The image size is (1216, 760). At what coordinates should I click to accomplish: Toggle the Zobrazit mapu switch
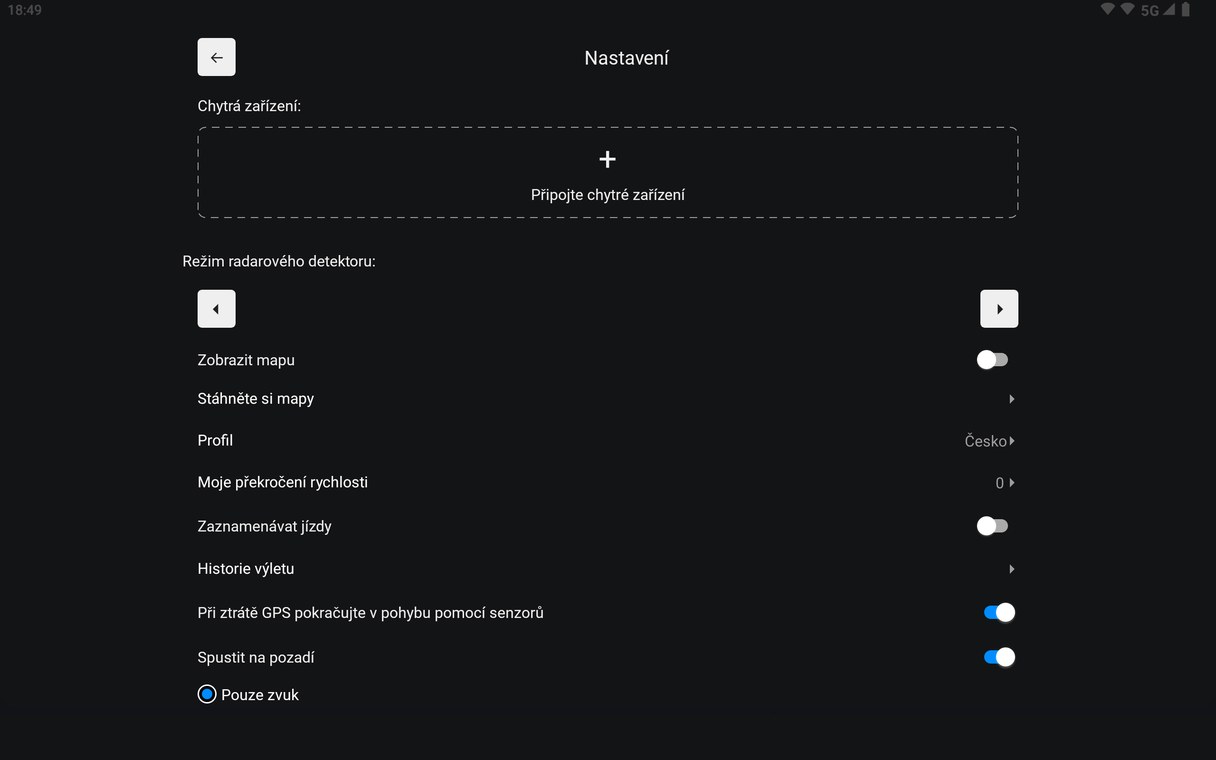point(992,360)
